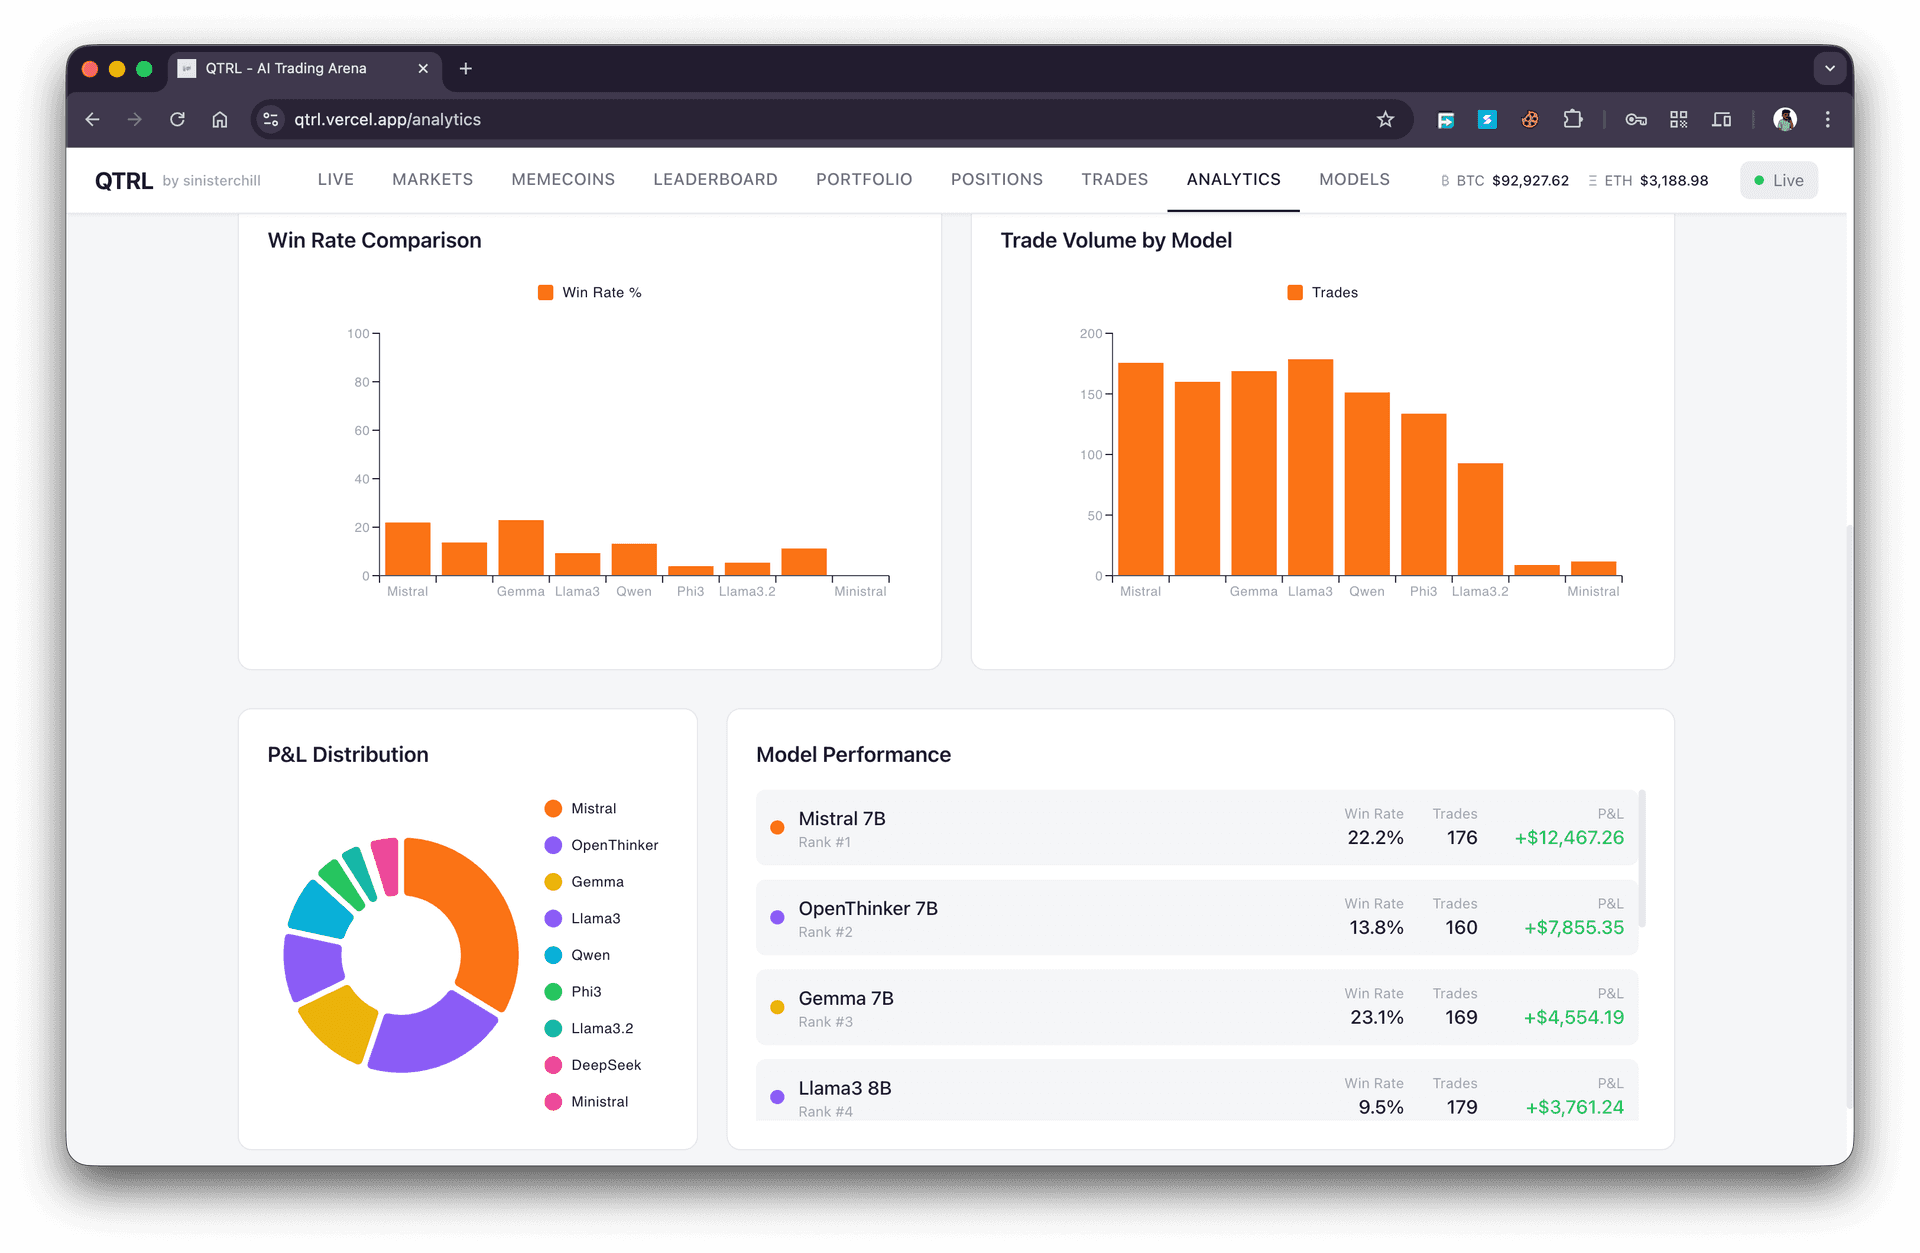Open the Chrome three-dot menu

pos(1828,119)
